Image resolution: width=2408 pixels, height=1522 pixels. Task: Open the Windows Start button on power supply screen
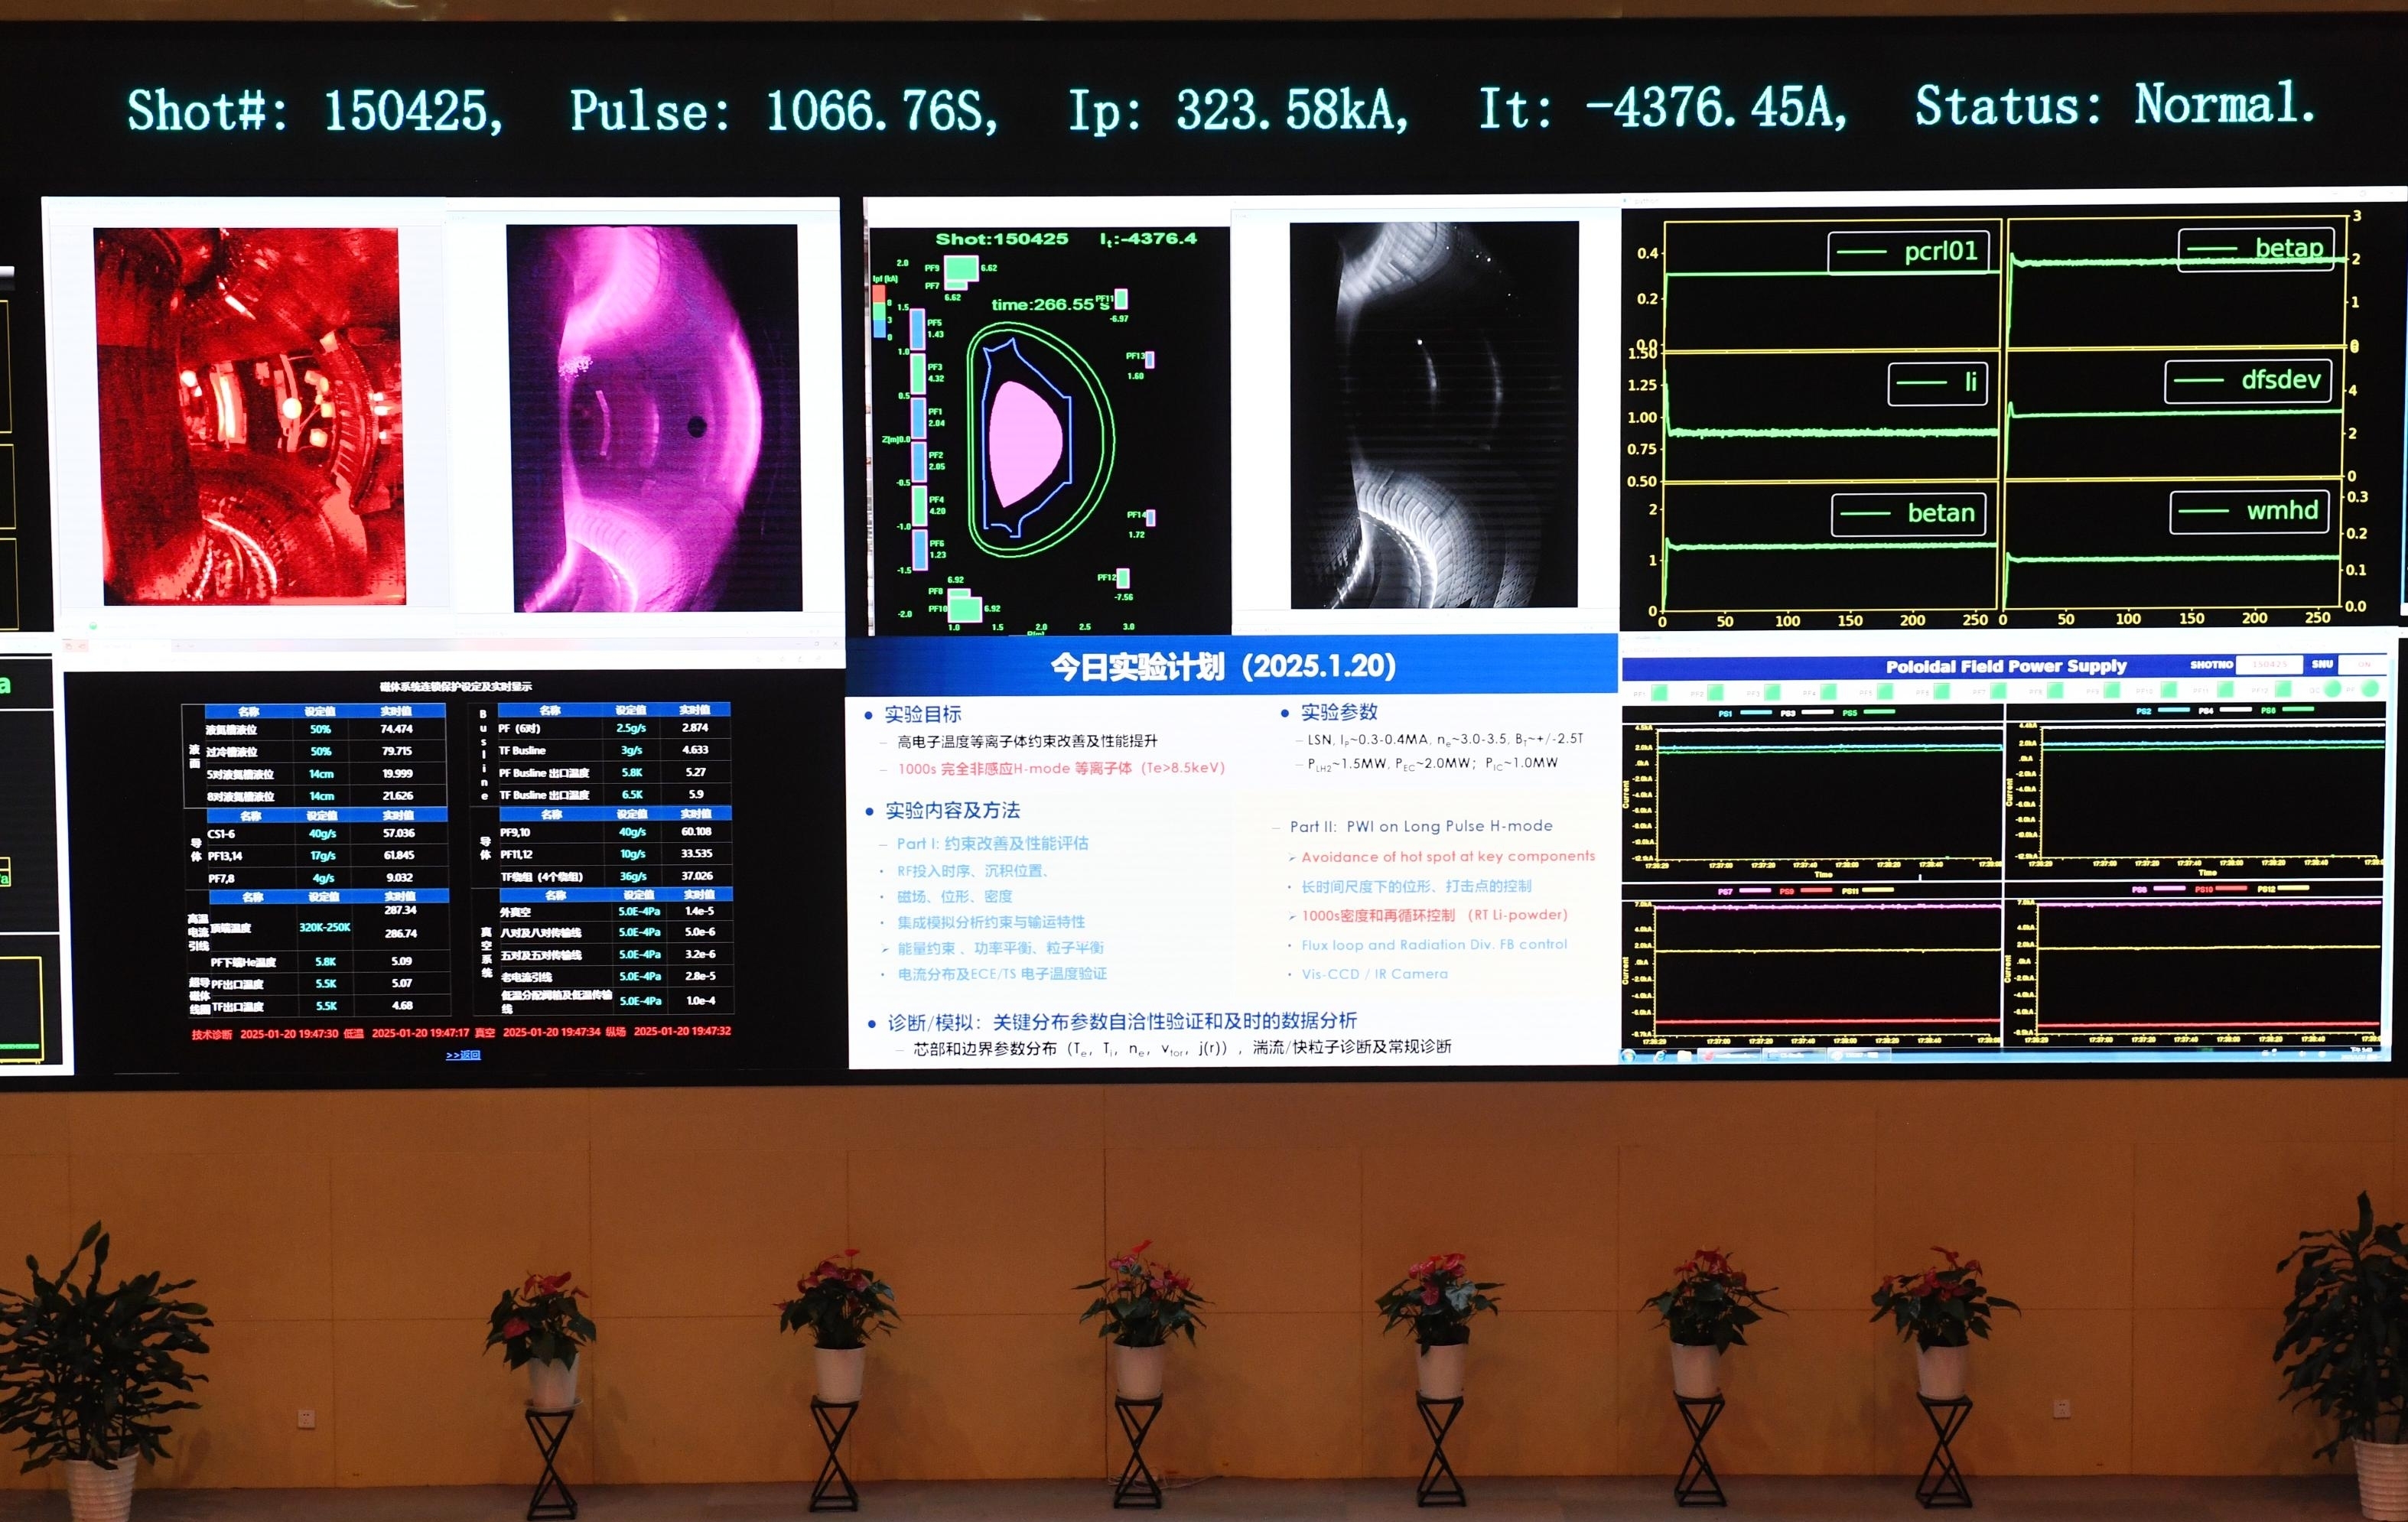[x=1629, y=1056]
